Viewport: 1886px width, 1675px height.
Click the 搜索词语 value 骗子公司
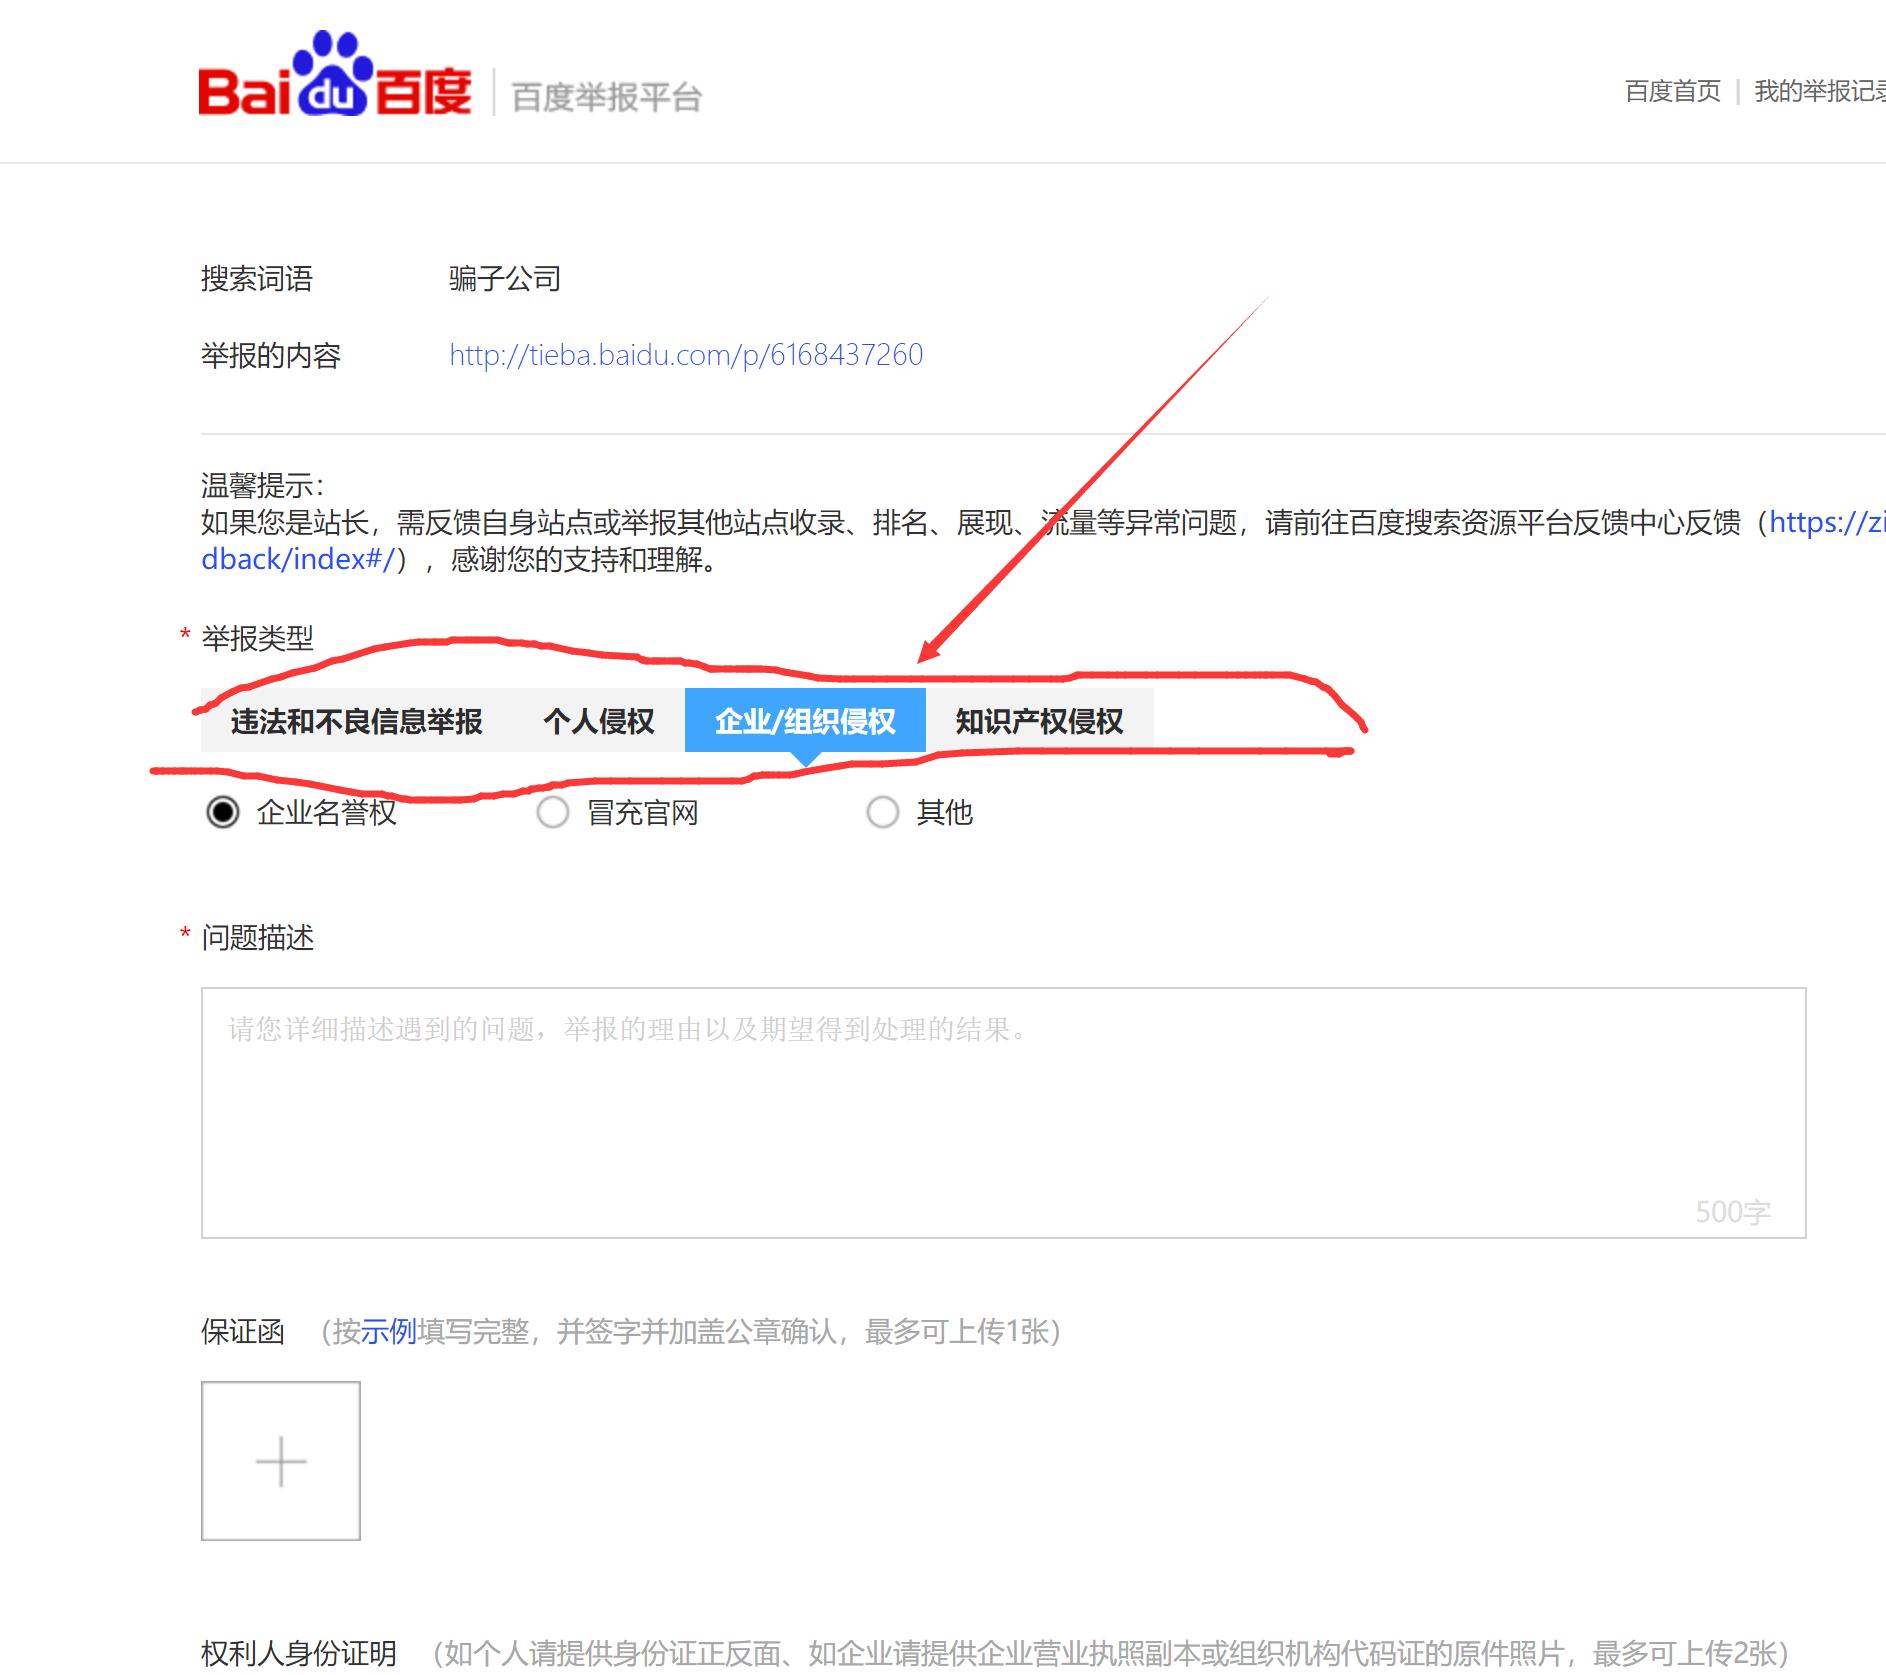point(505,278)
